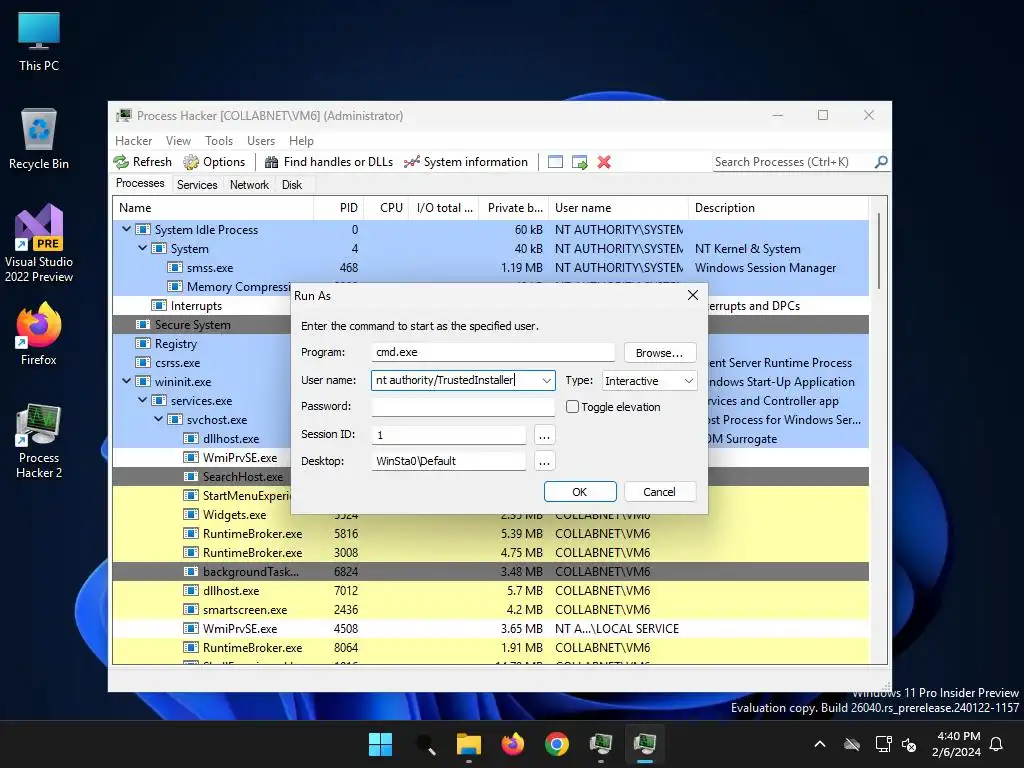Launch Firefox desktop shortcut

[x=39, y=334]
